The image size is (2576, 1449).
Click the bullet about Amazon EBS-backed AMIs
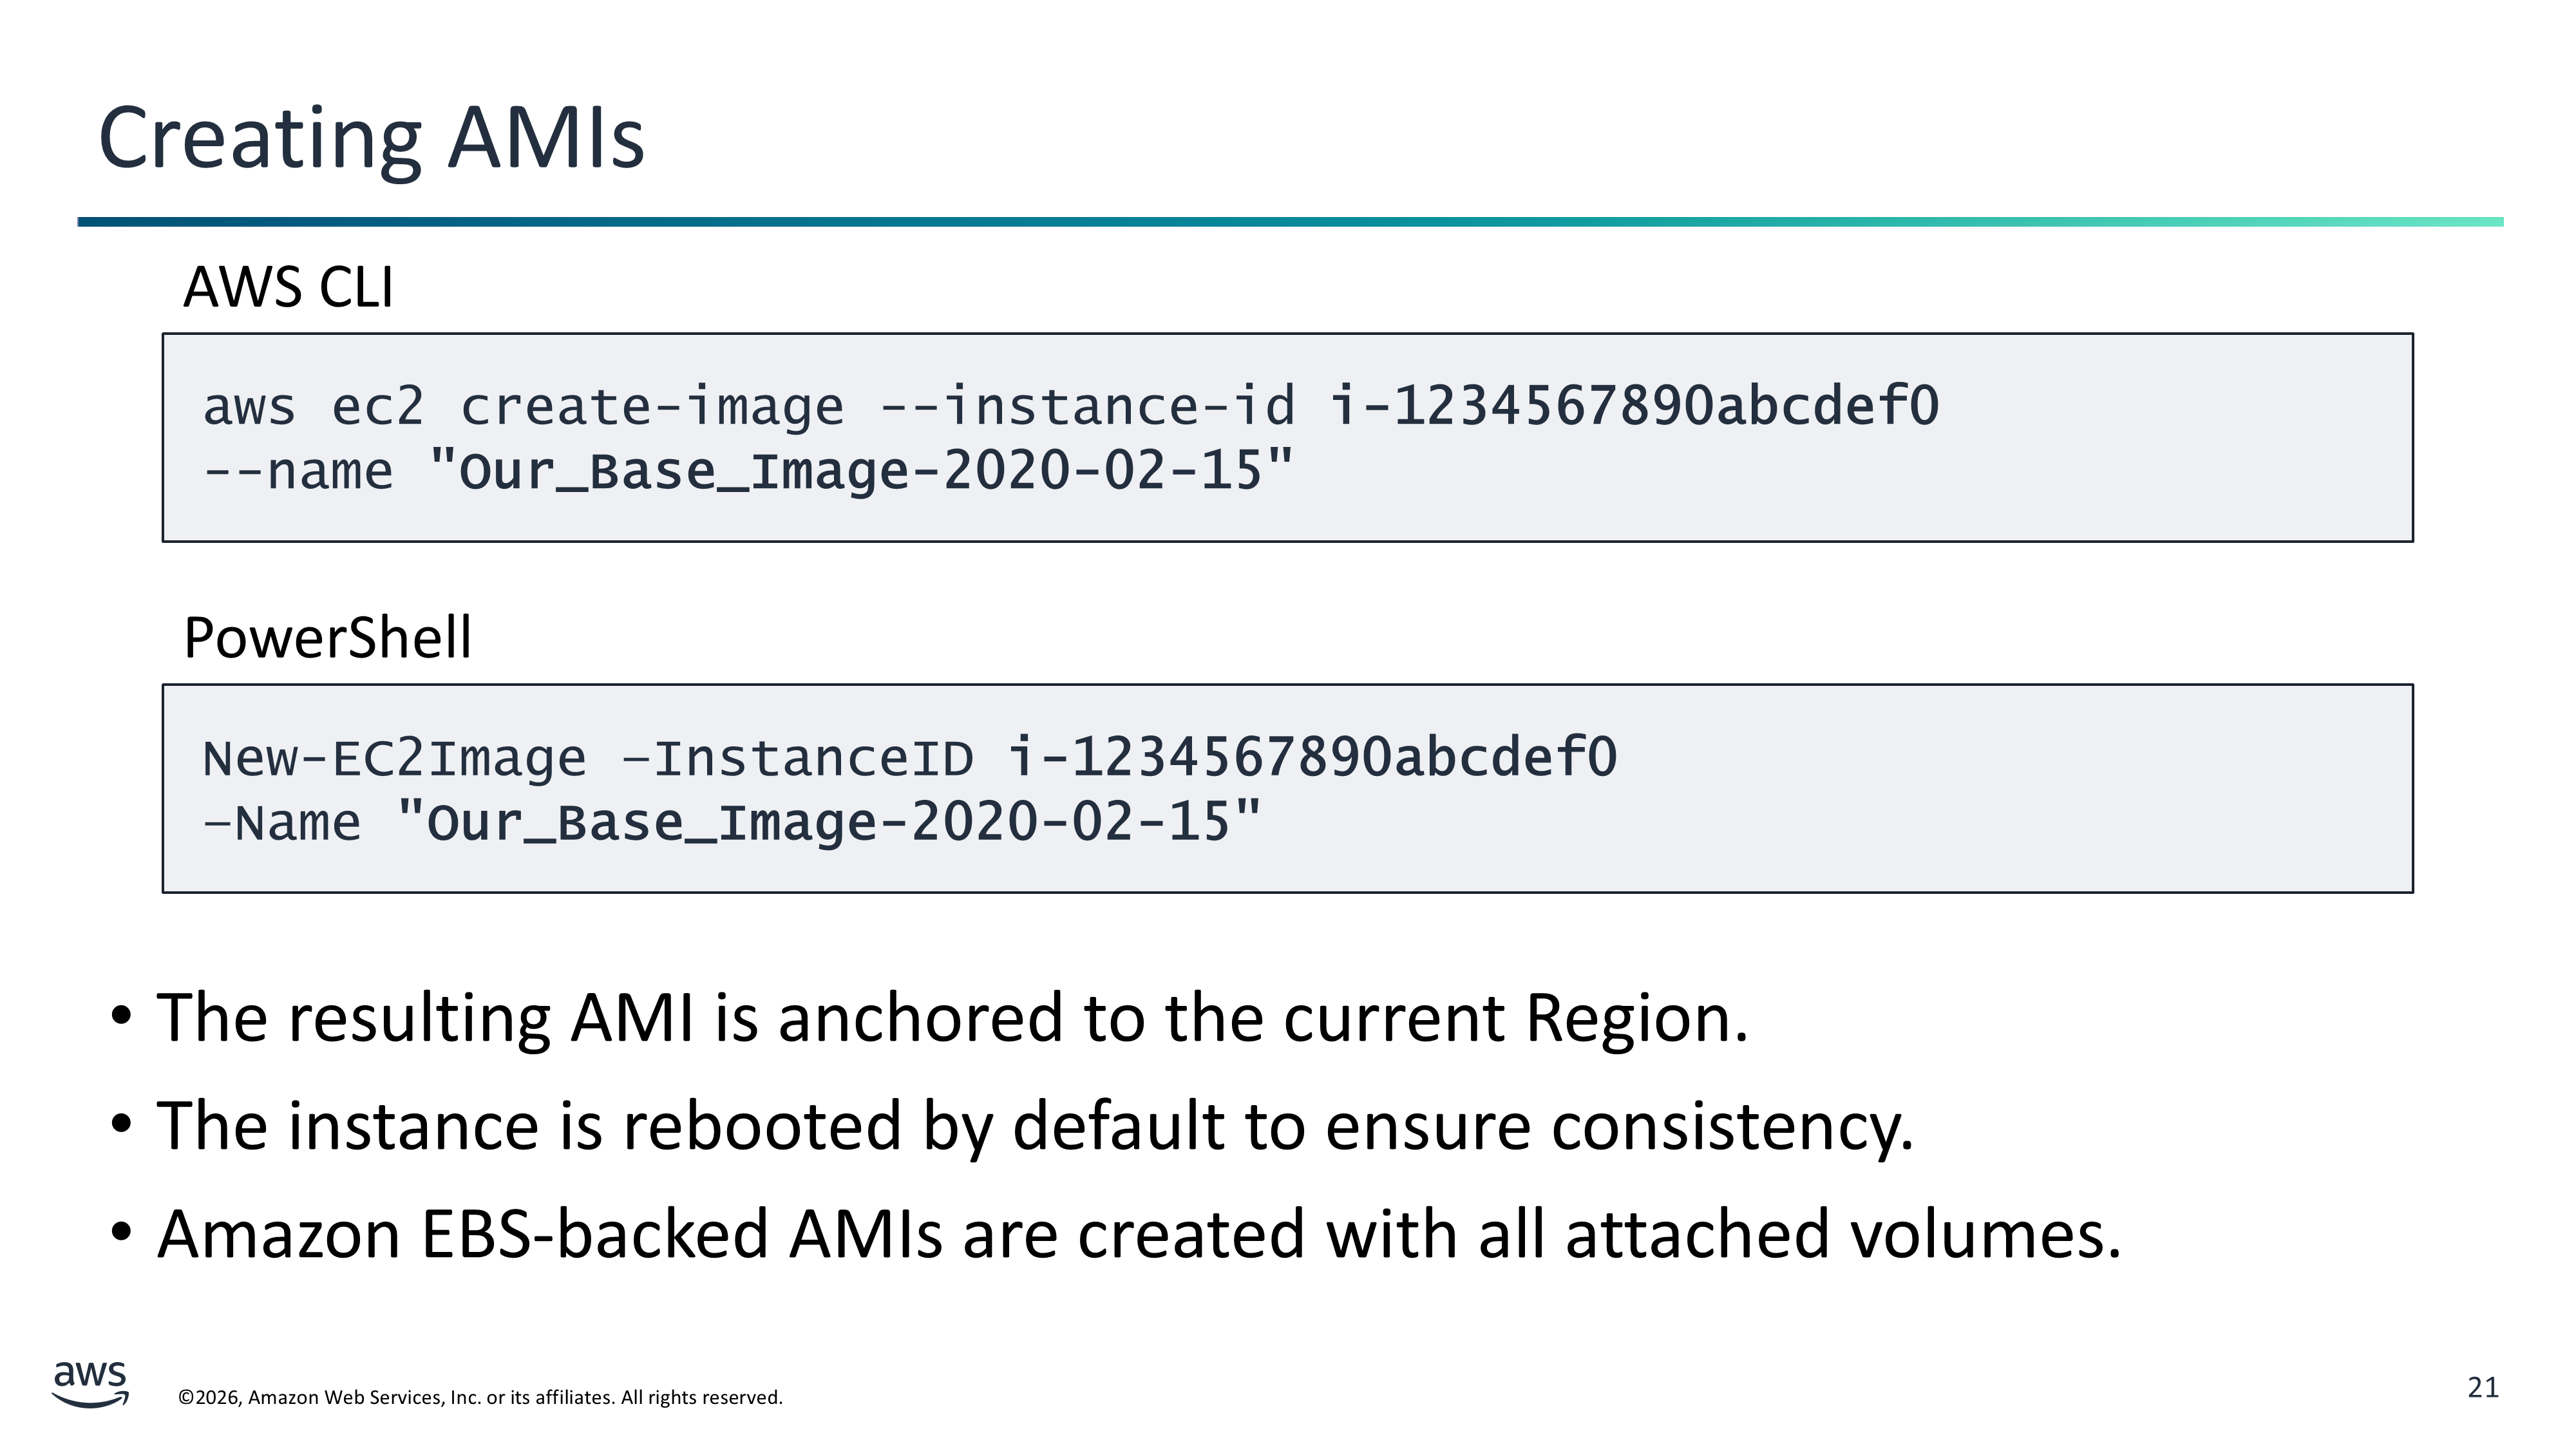click(1139, 1234)
